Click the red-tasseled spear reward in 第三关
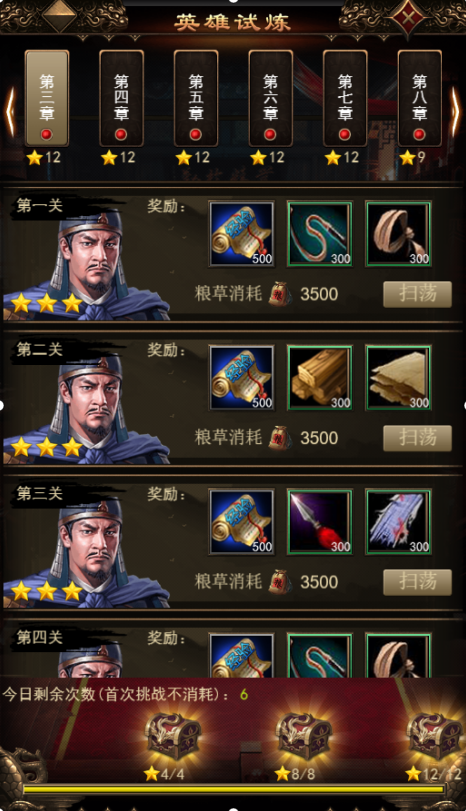This screenshot has width=466, height=811. pos(320,522)
